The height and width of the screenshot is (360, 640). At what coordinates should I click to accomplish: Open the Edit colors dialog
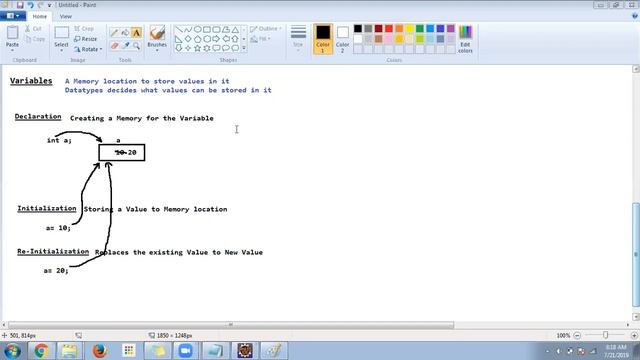(x=465, y=39)
